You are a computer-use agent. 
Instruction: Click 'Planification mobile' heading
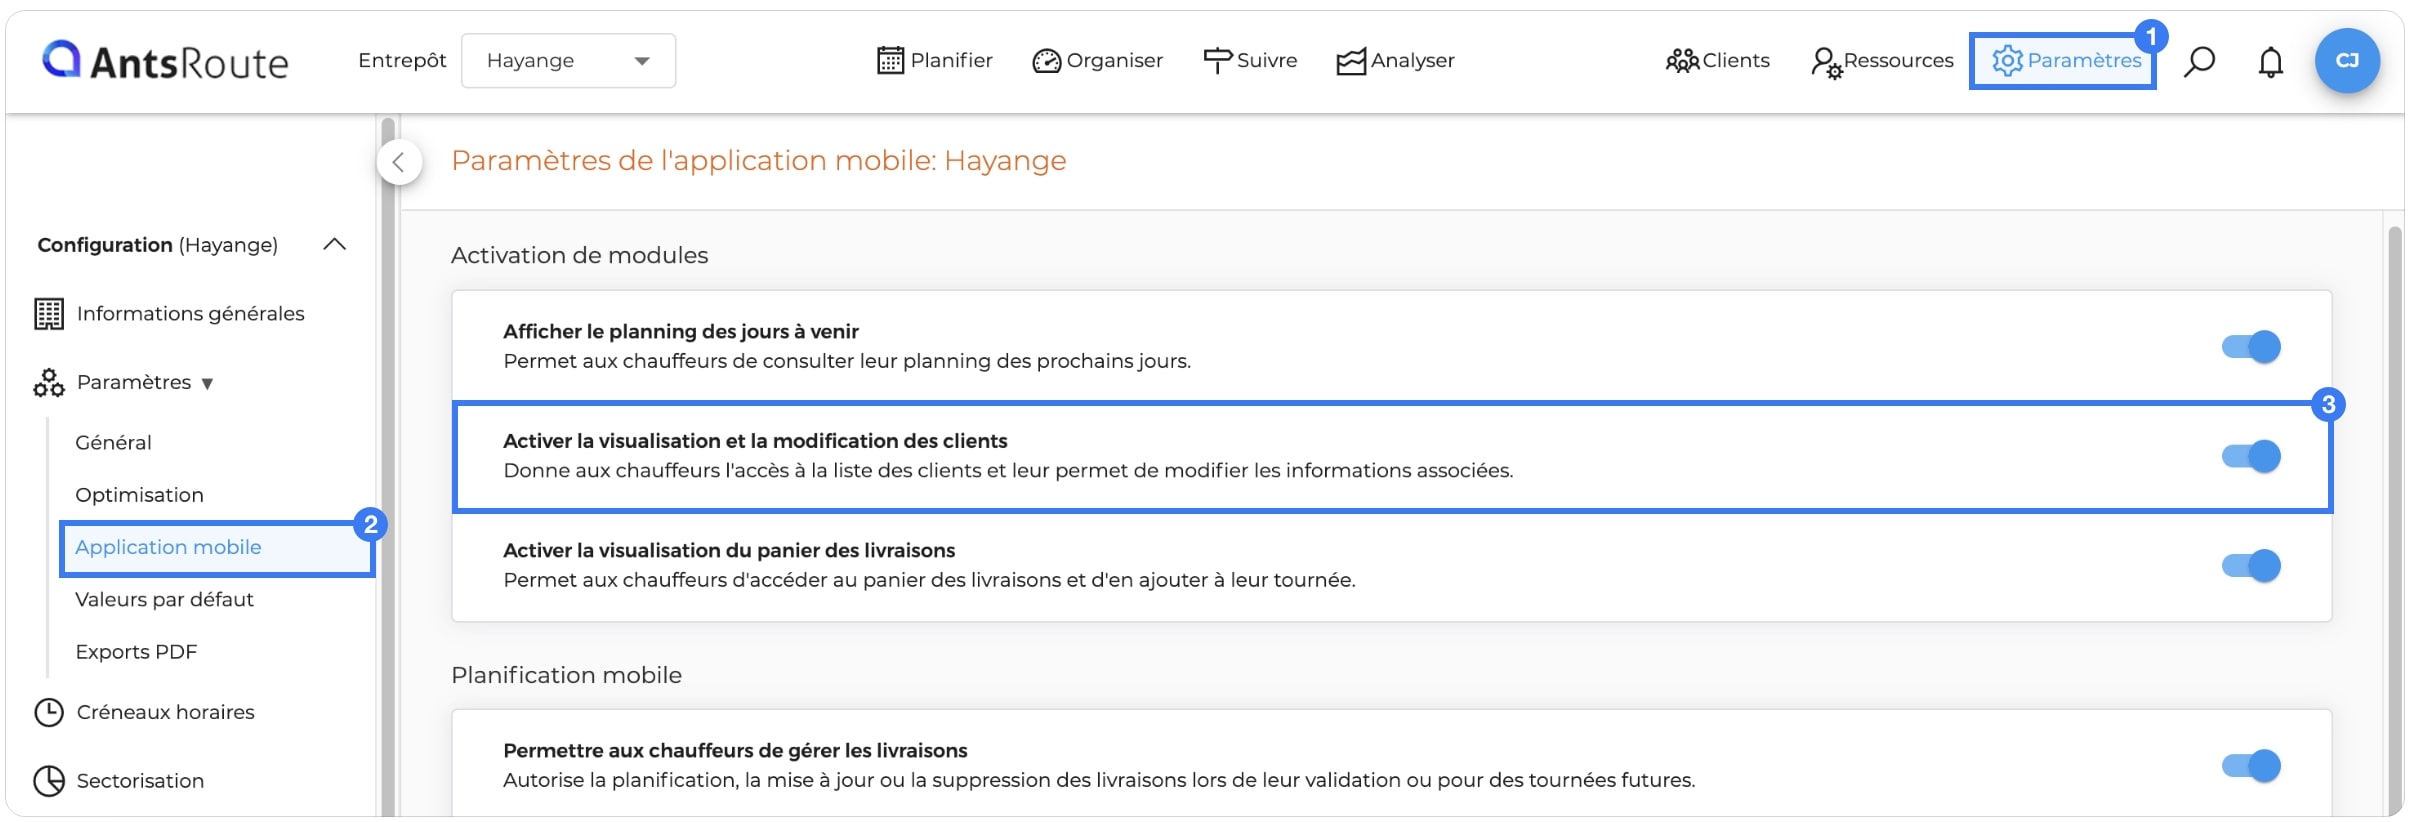pos(566,676)
